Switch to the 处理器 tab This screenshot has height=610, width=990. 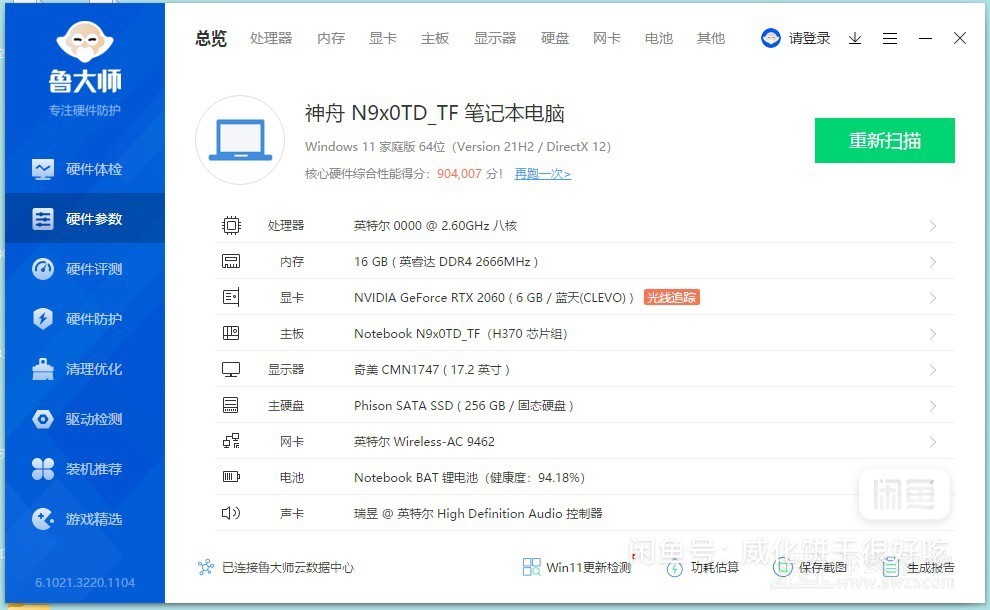coord(271,38)
